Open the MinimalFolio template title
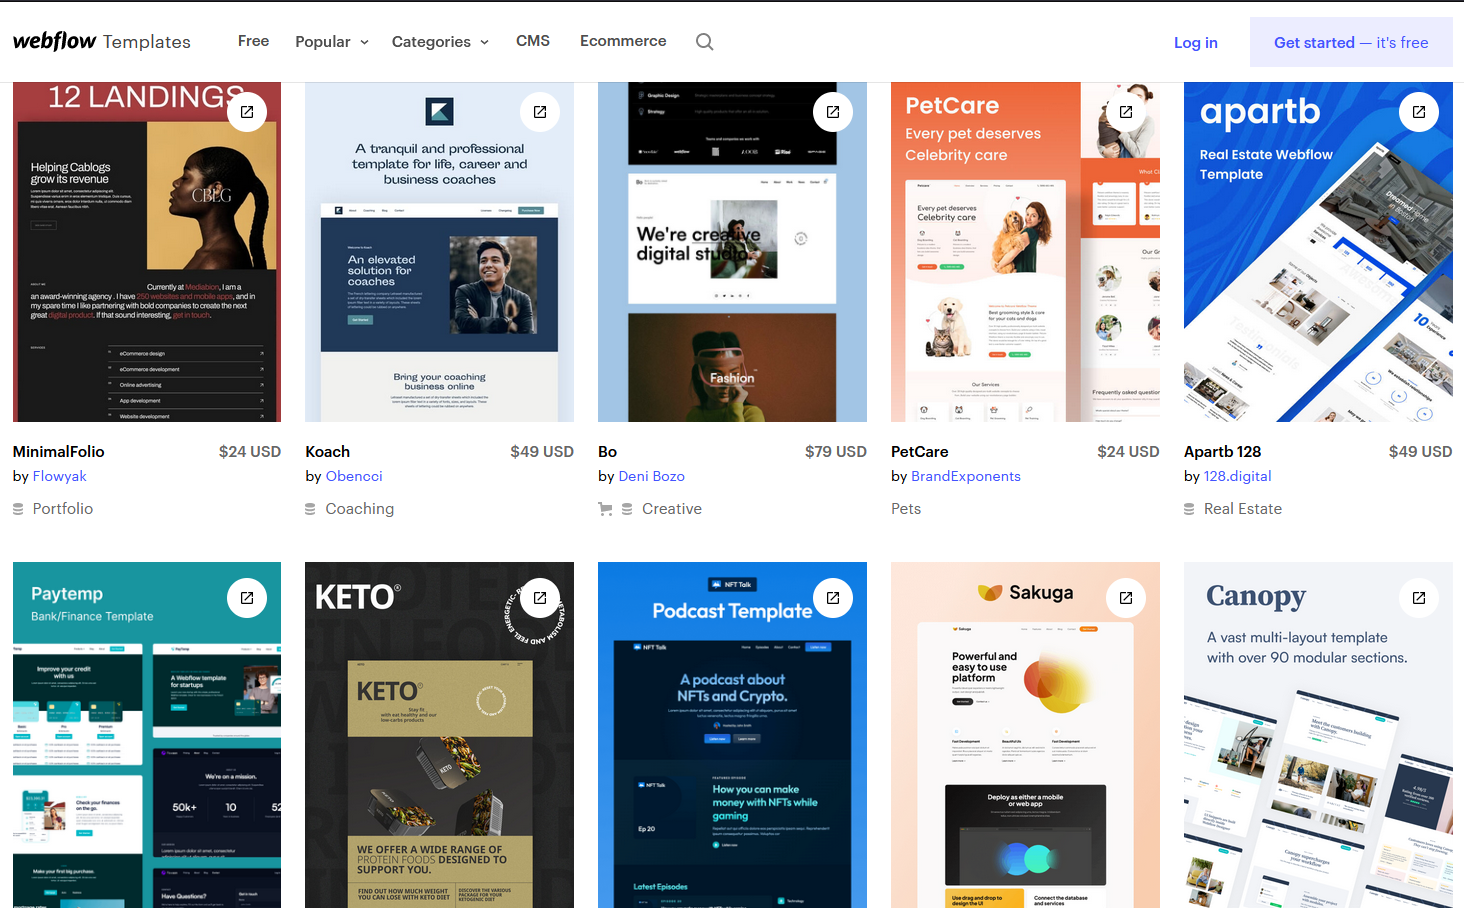The height and width of the screenshot is (918, 1464). [x=59, y=452]
